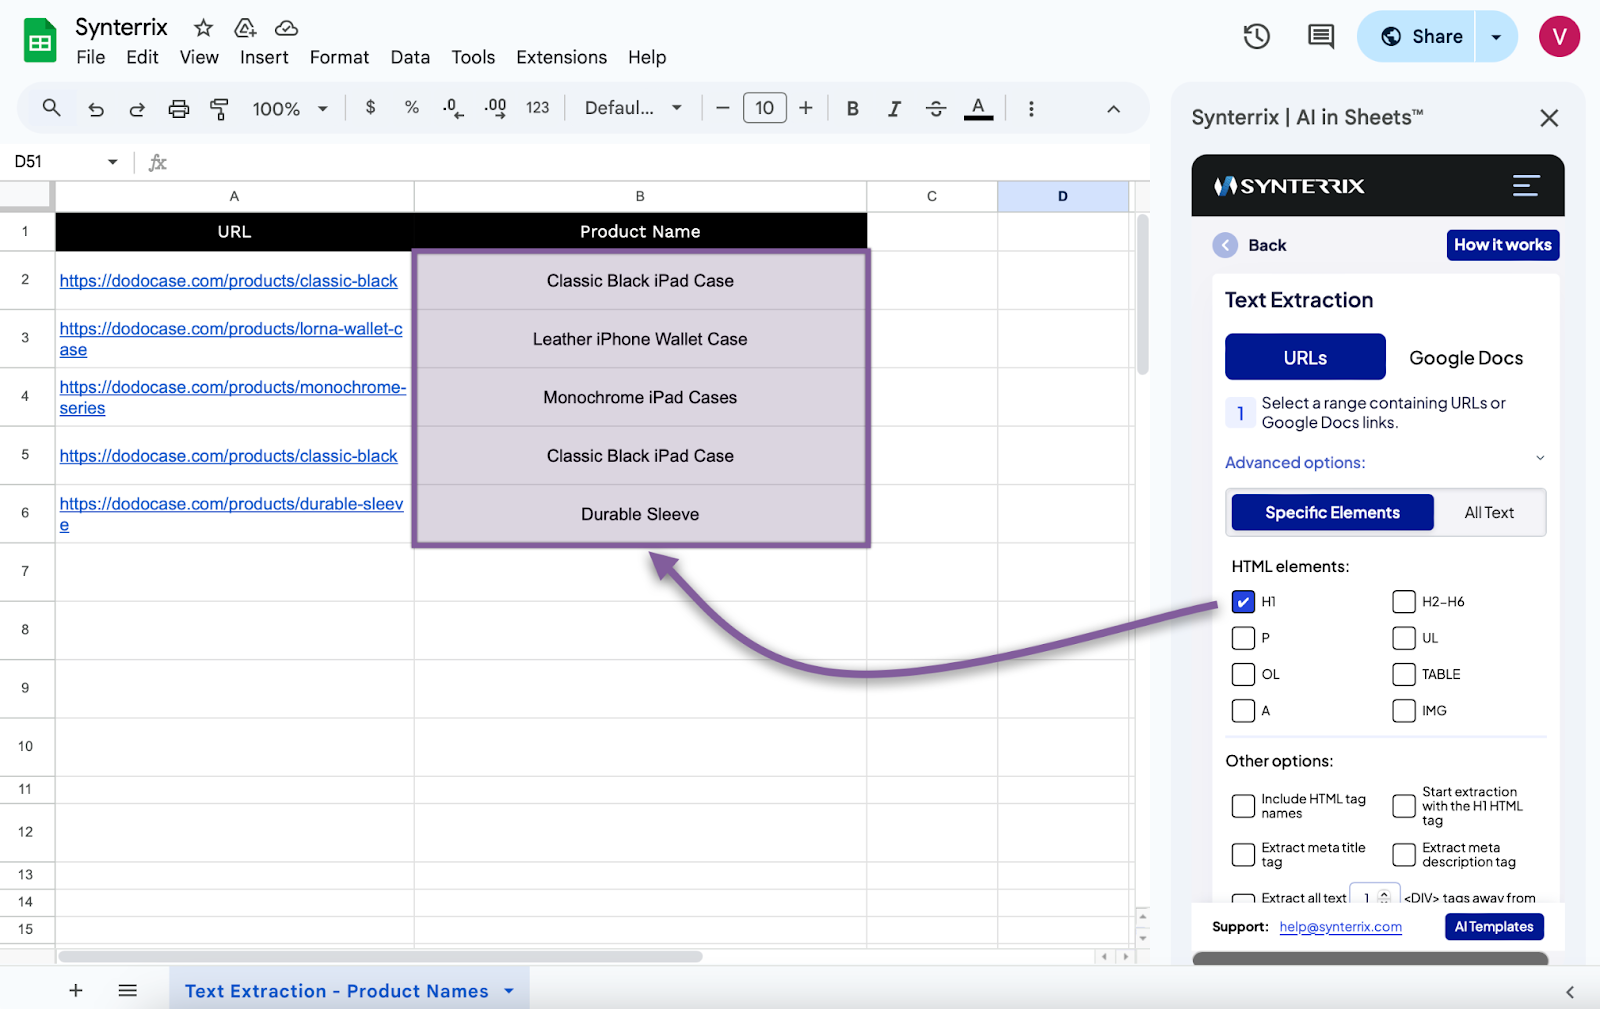This screenshot has width=1600, height=1009.
Task: Show the side panel chevron at bottom right
Action: point(1569,992)
